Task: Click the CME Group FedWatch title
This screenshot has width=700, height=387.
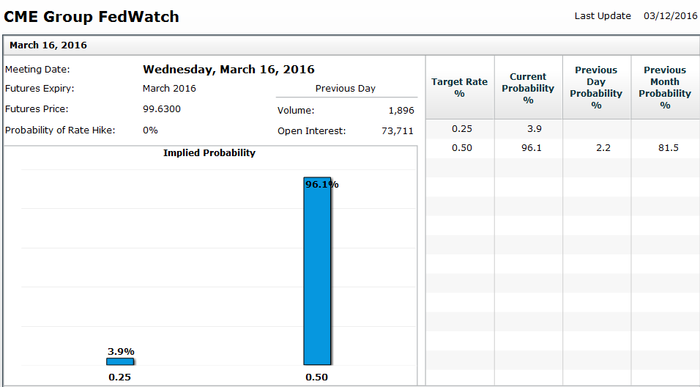Action: click(x=92, y=17)
